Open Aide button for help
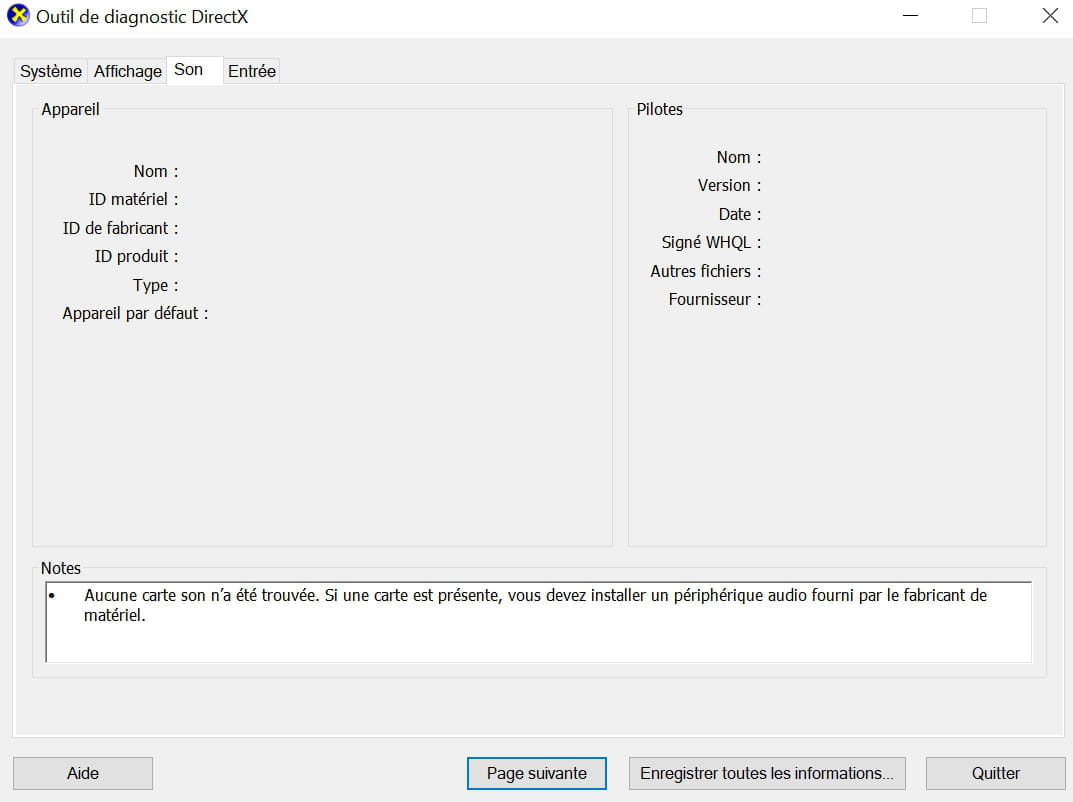This screenshot has width=1073, height=802. 83,773
